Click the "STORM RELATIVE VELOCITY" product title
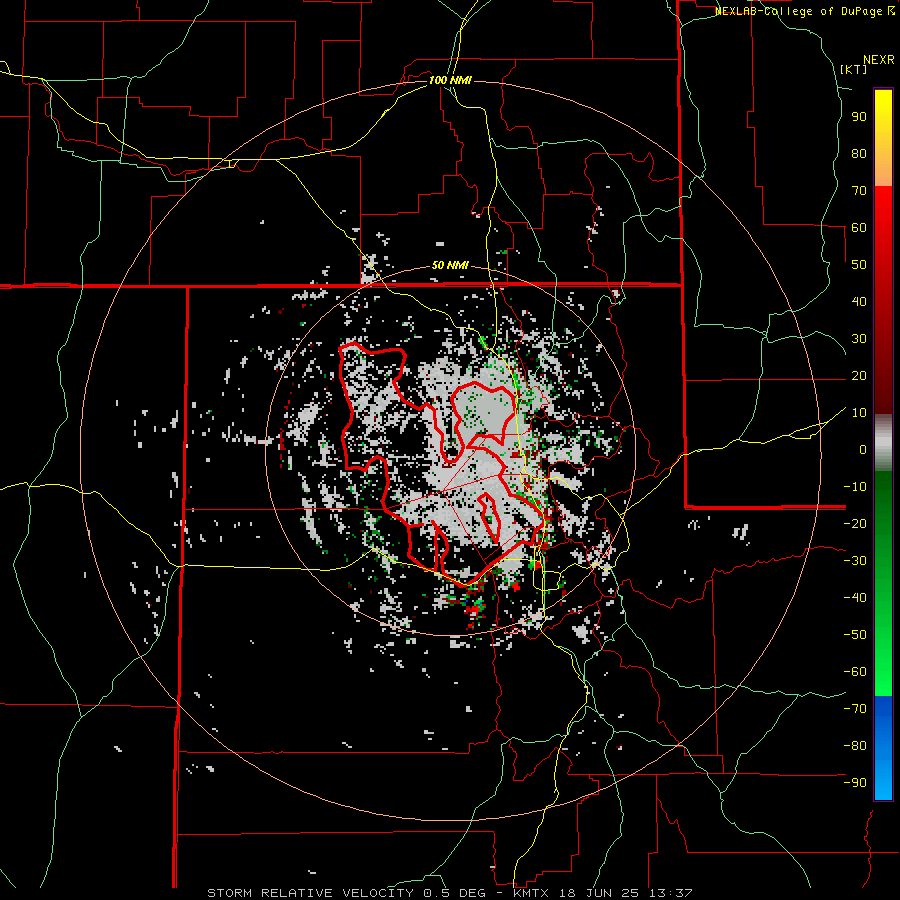 click(x=310, y=893)
